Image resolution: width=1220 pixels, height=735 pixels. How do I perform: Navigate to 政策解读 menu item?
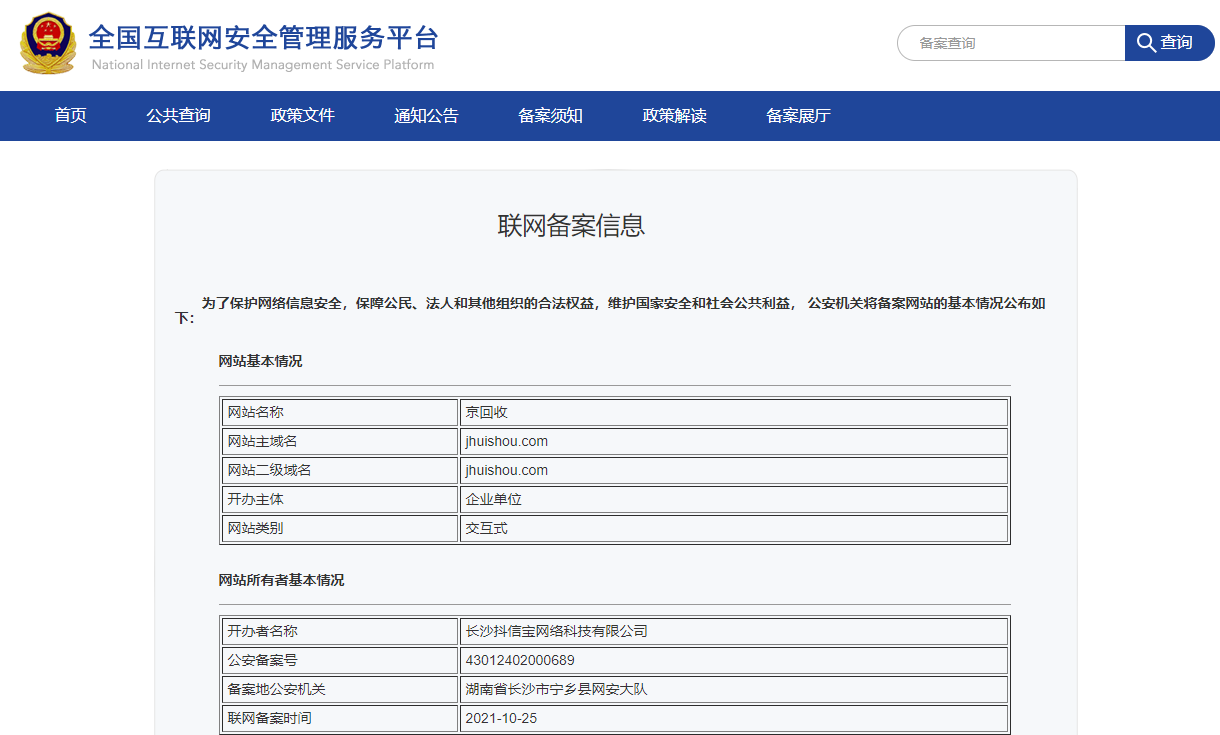674,116
